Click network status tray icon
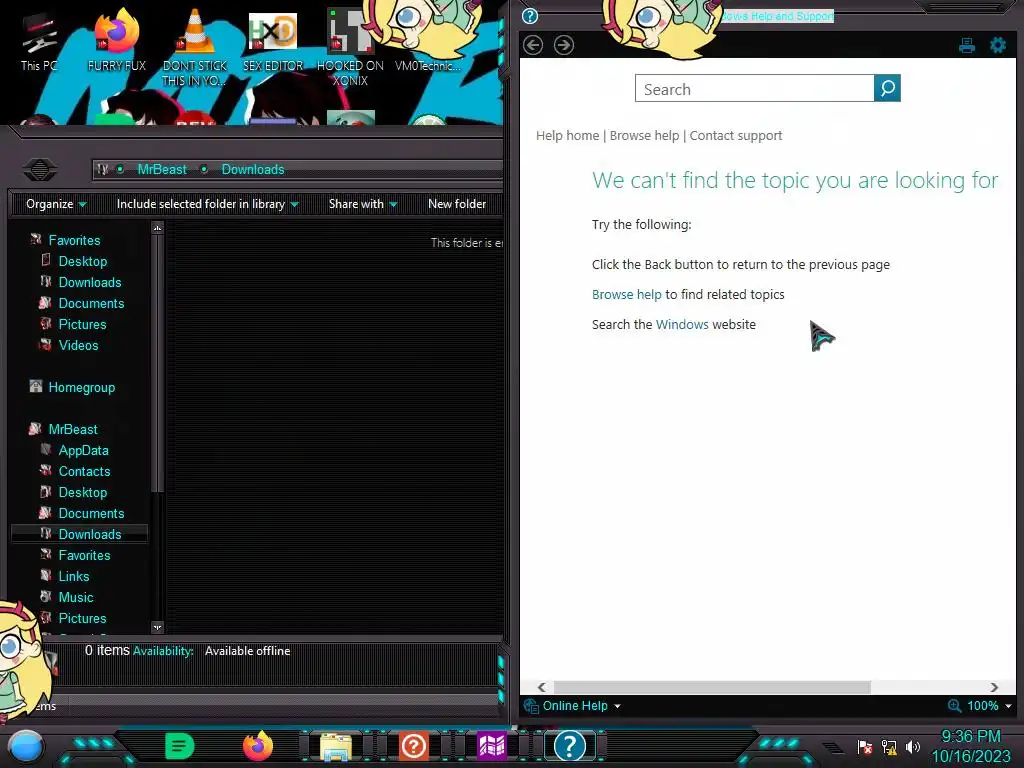This screenshot has width=1024, height=768. (889, 746)
